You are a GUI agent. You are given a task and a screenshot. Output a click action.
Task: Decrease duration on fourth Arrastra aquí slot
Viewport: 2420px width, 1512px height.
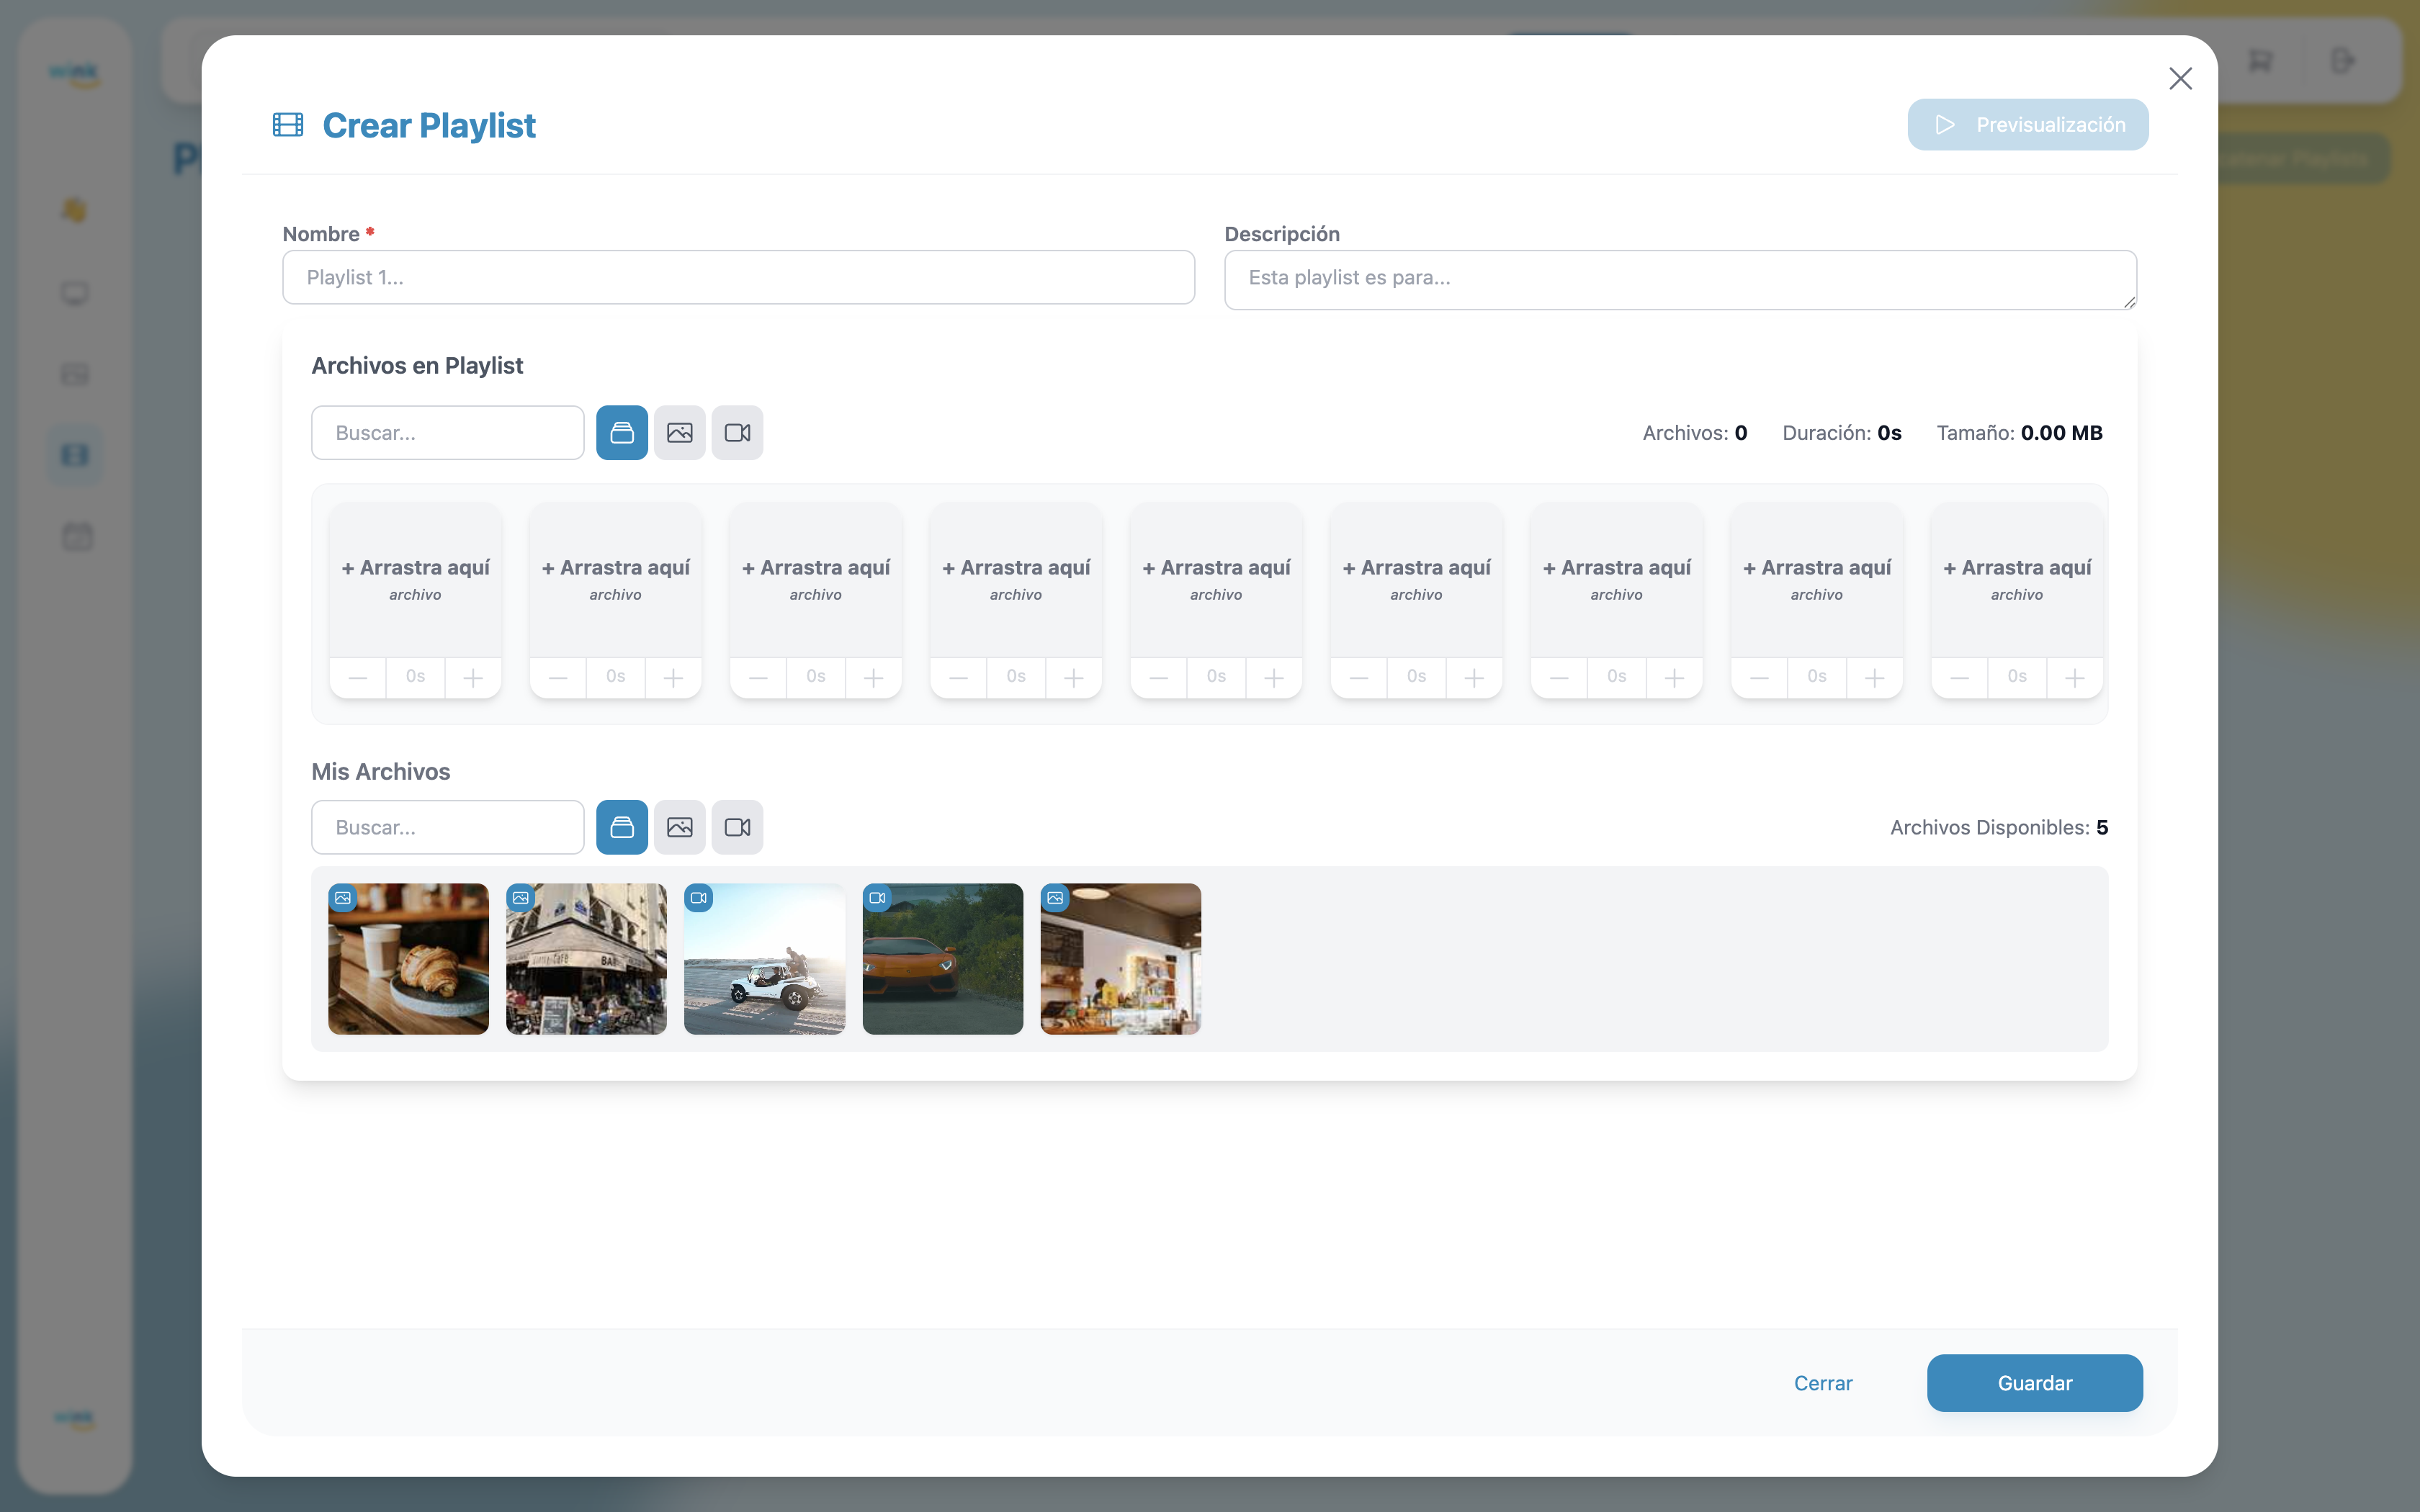tap(958, 678)
